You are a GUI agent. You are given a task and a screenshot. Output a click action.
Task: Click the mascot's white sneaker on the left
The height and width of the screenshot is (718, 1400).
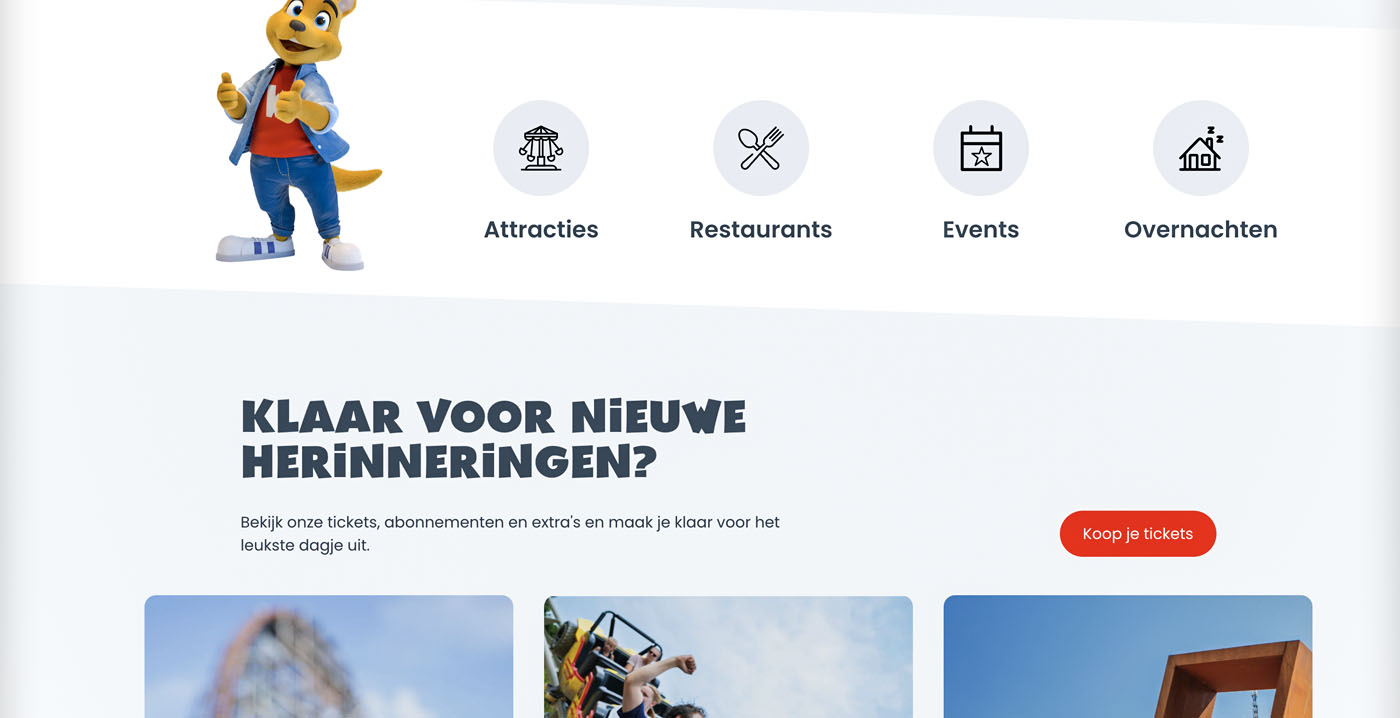pos(255,247)
